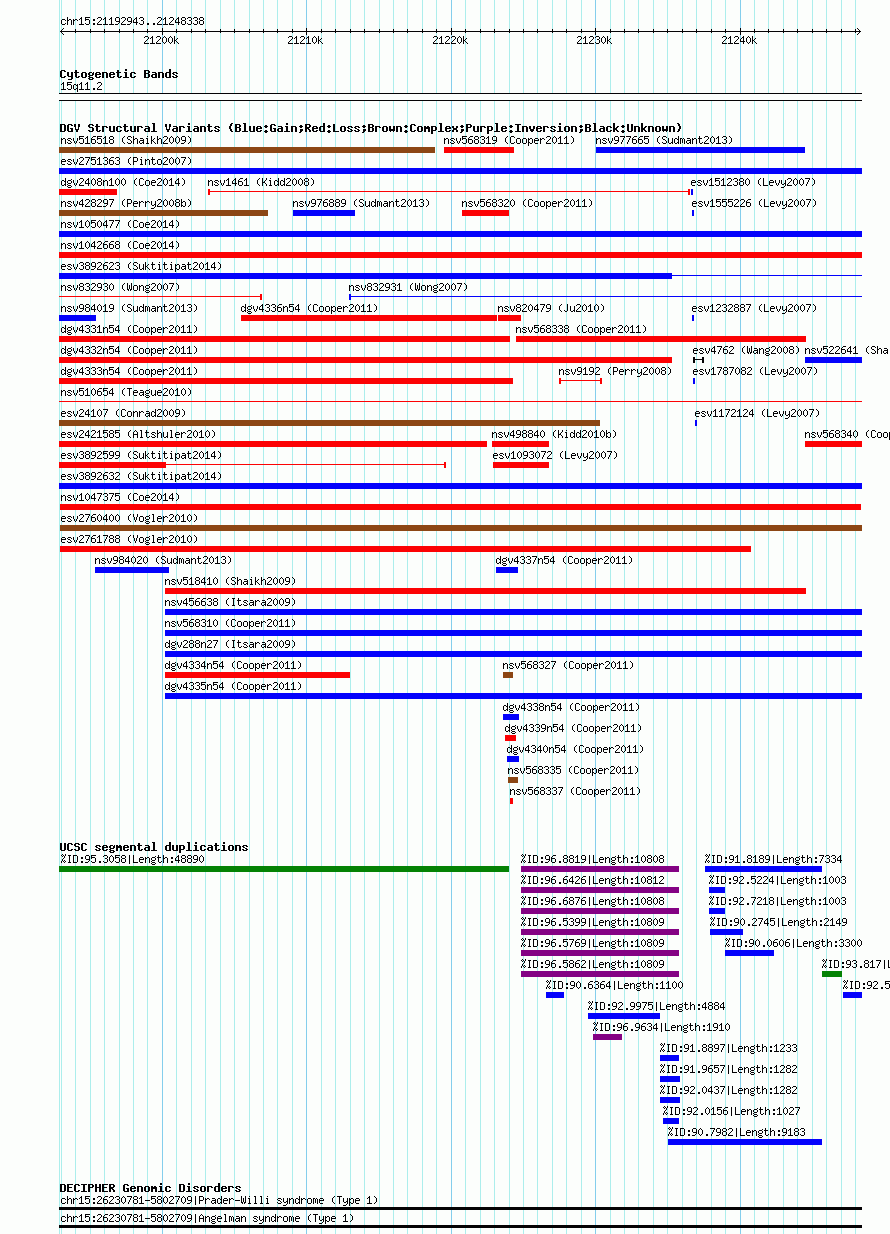Click dgv4335n54 (Cooper2011) label

pyautogui.click(x=233, y=687)
